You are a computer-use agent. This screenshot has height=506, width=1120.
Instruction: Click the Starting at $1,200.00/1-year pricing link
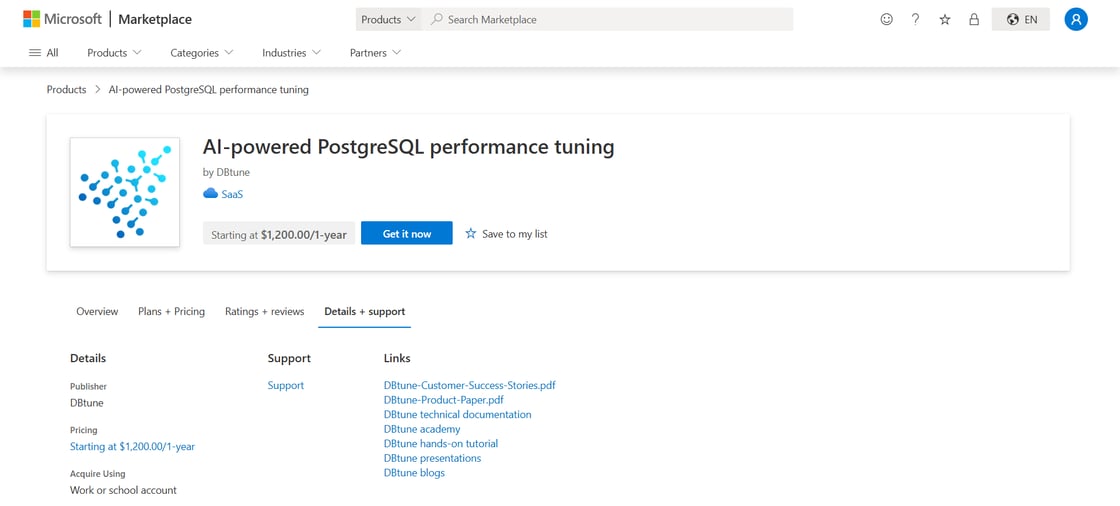(132, 447)
